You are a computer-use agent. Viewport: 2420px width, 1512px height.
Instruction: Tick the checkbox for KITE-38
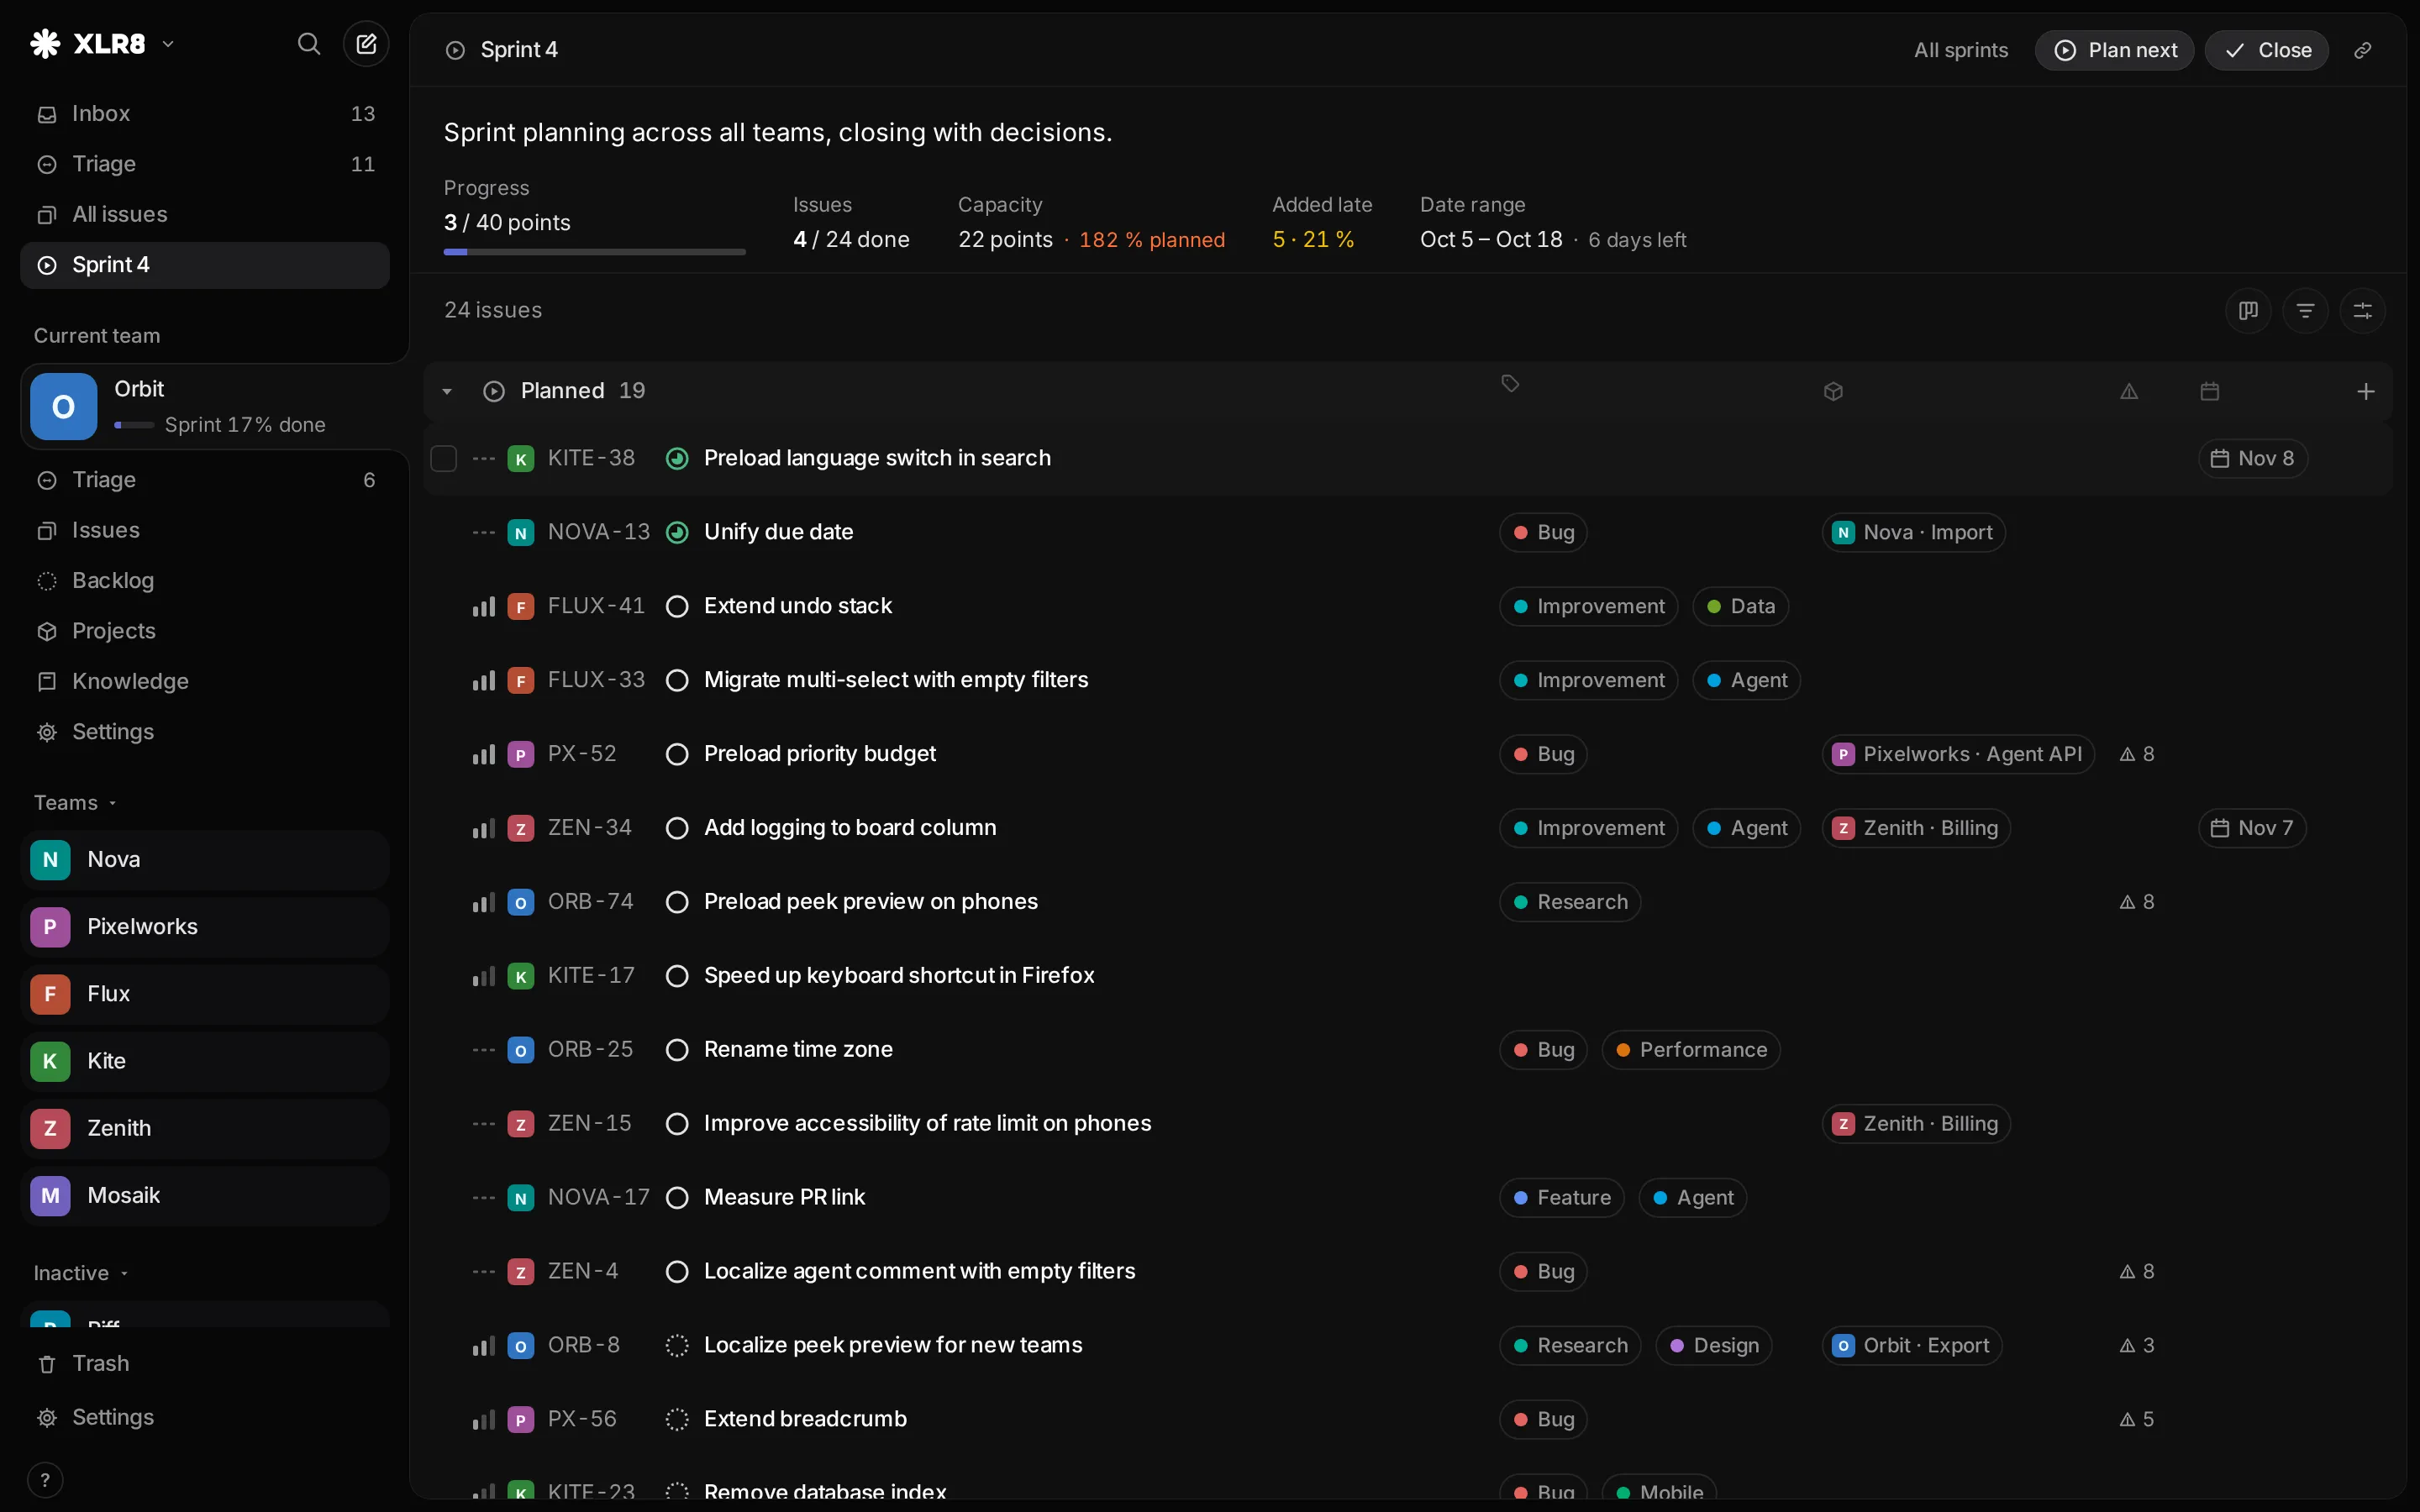(x=443, y=458)
